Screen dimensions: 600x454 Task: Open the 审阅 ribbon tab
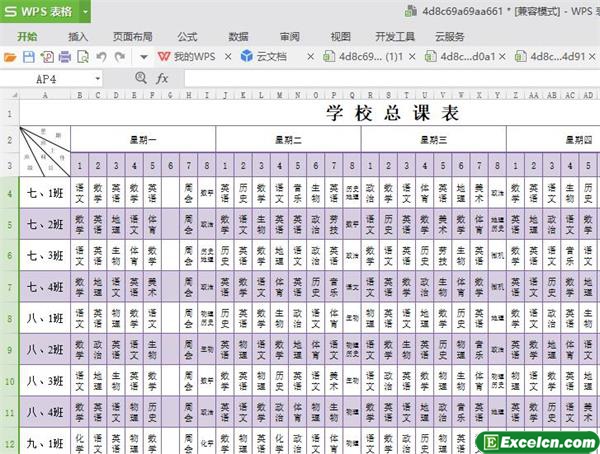tap(290, 37)
